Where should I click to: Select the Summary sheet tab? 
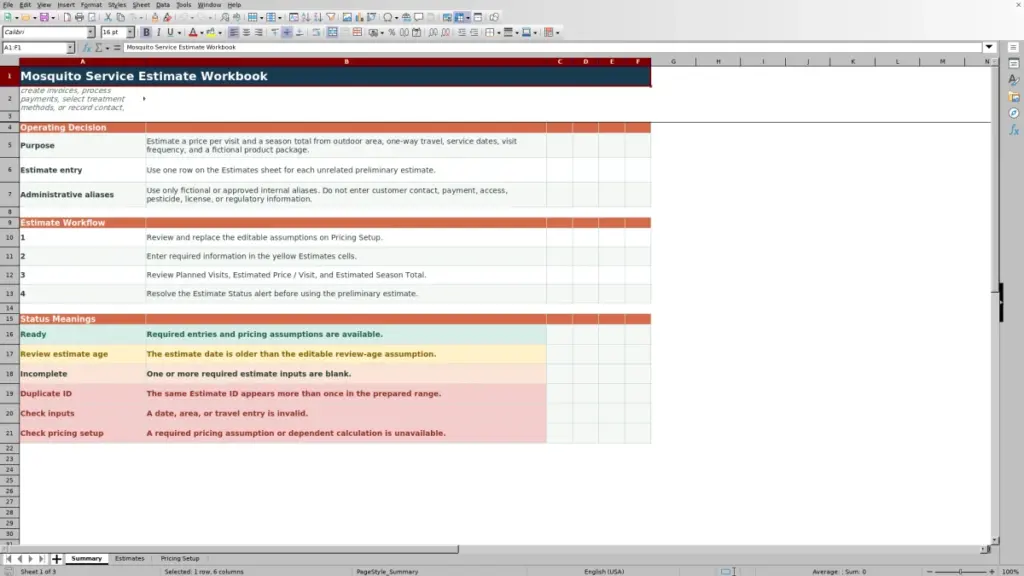pyautogui.click(x=86, y=558)
